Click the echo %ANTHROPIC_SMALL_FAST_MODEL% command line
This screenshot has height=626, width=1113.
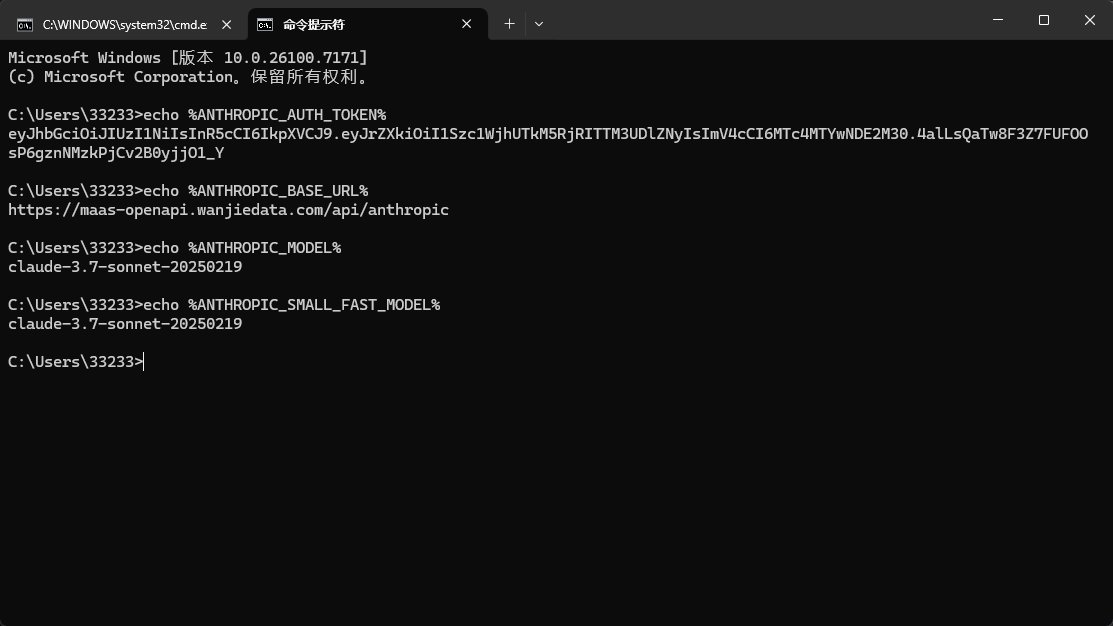click(x=224, y=305)
